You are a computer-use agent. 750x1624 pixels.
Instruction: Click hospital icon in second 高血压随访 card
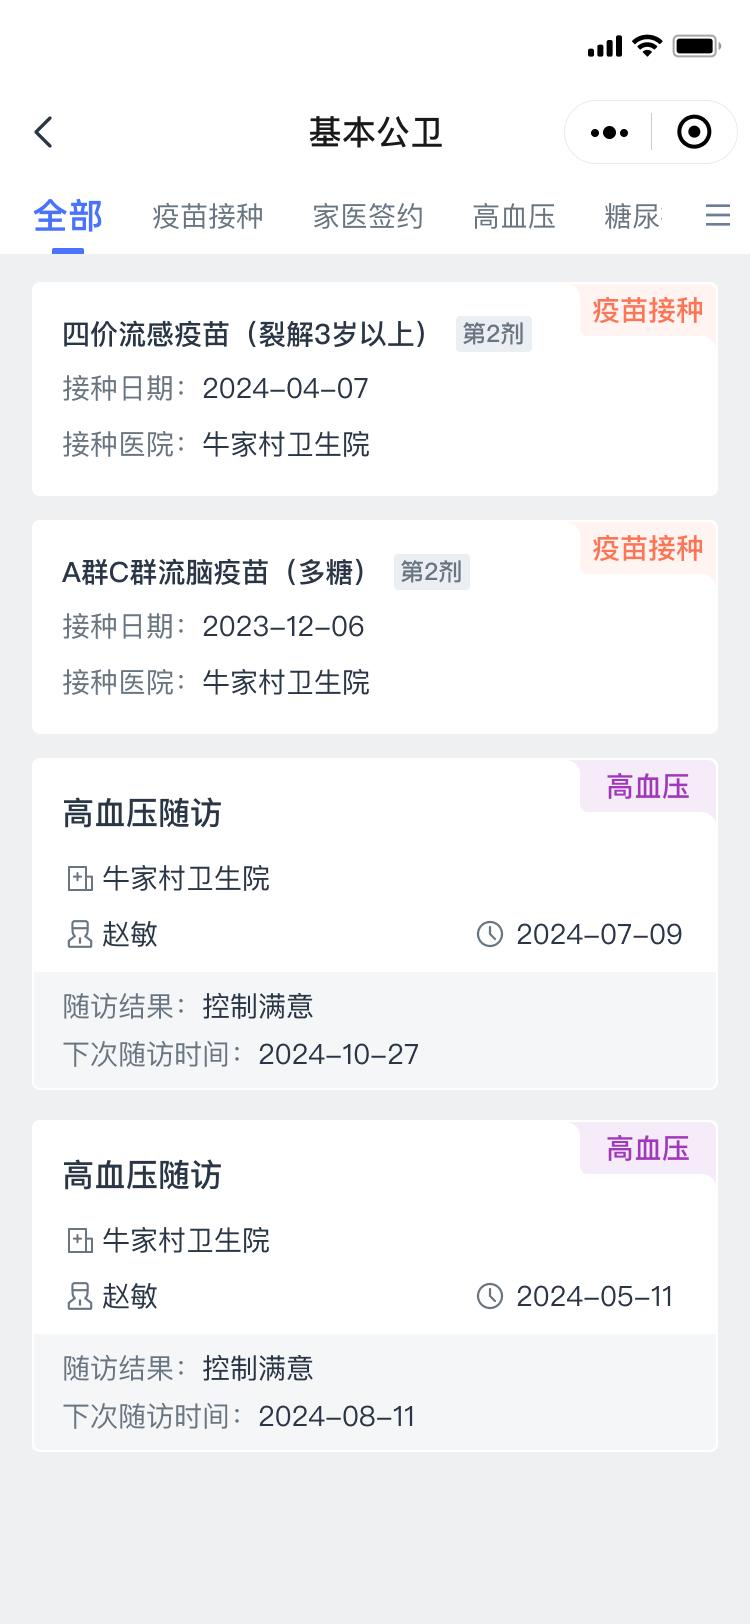click(x=79, y=1241)
